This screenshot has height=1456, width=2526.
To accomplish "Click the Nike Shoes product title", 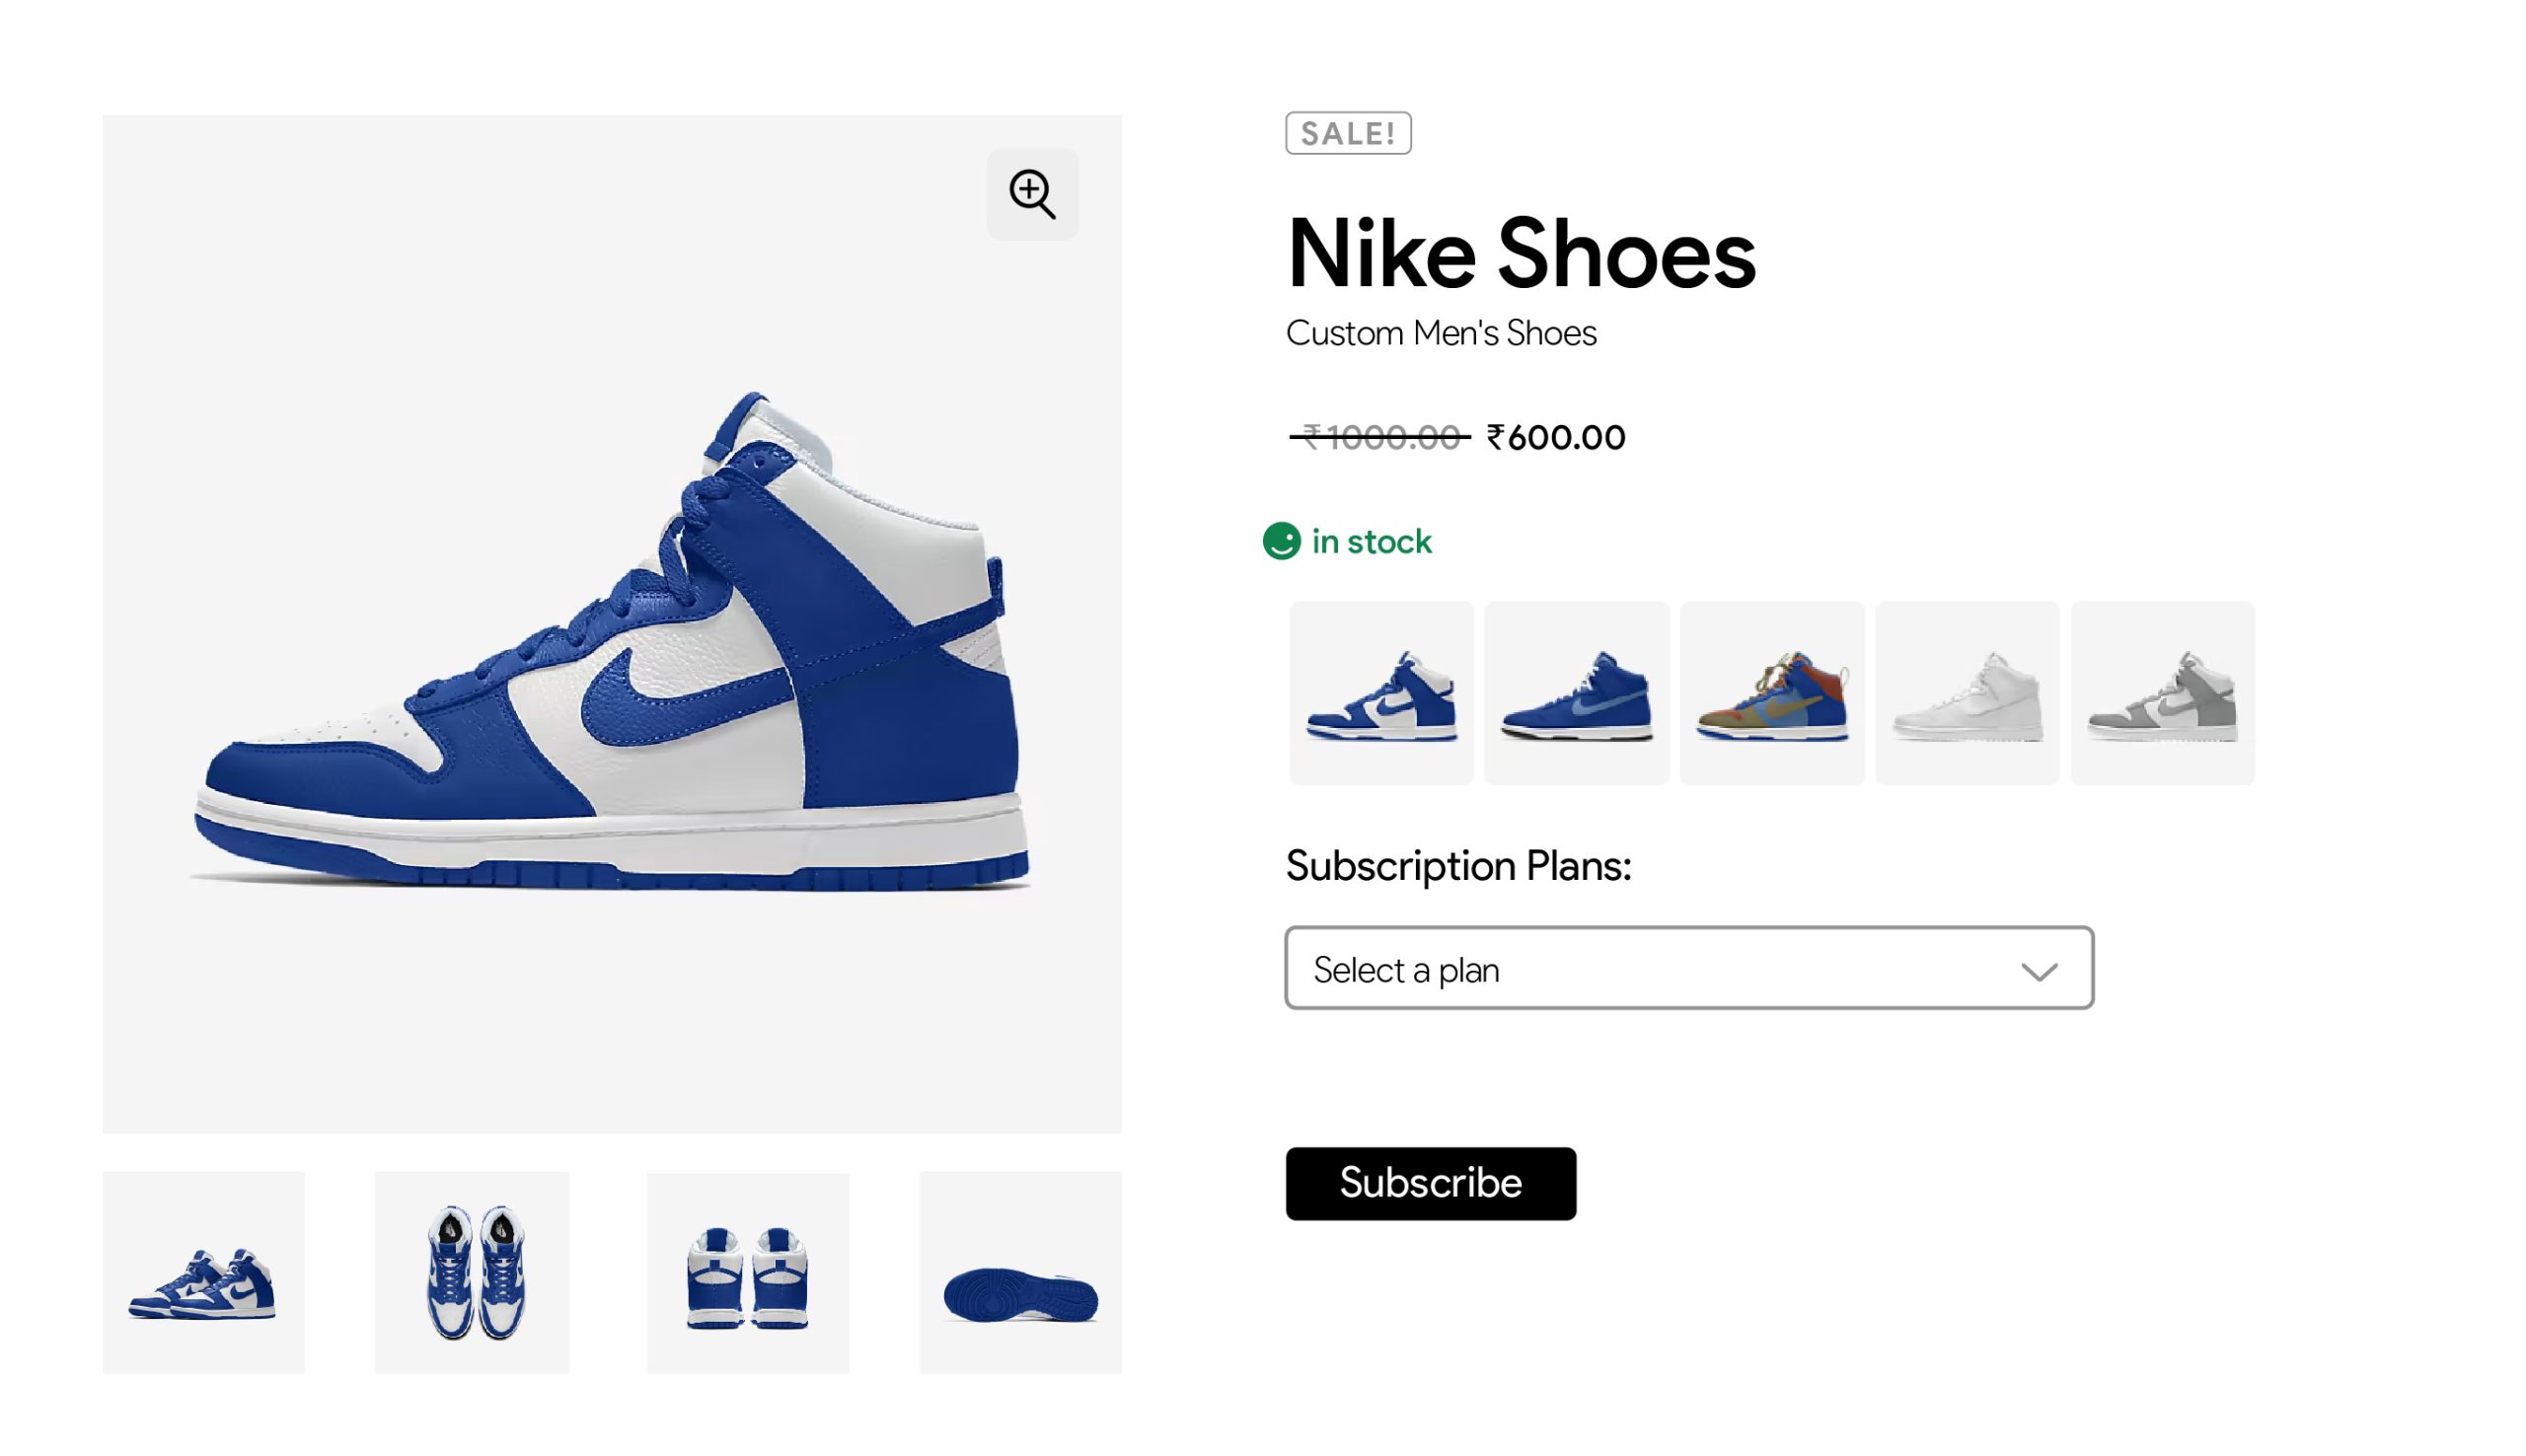I will click(x=1520, y=253).
